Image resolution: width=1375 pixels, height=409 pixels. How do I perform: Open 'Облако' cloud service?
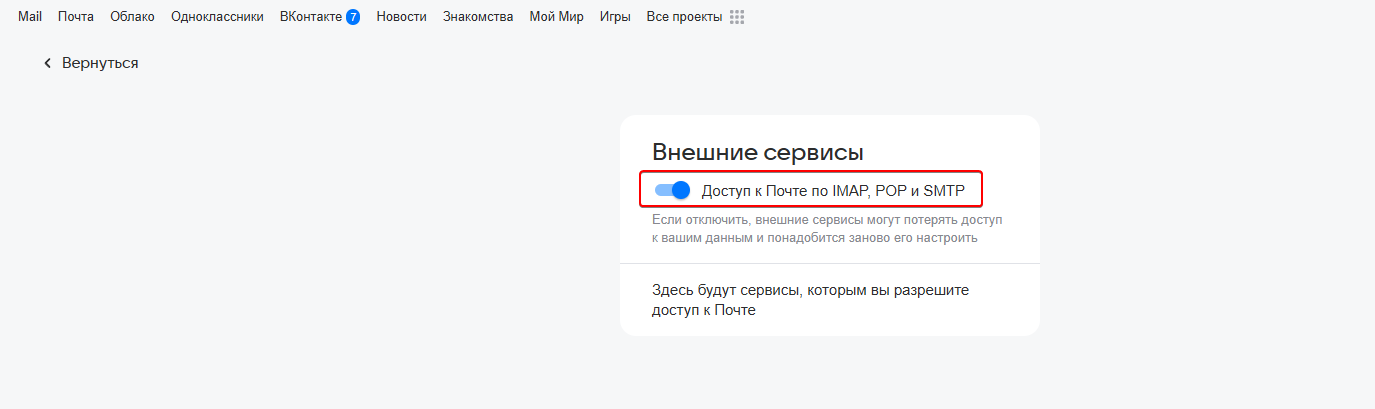point(132,17)
